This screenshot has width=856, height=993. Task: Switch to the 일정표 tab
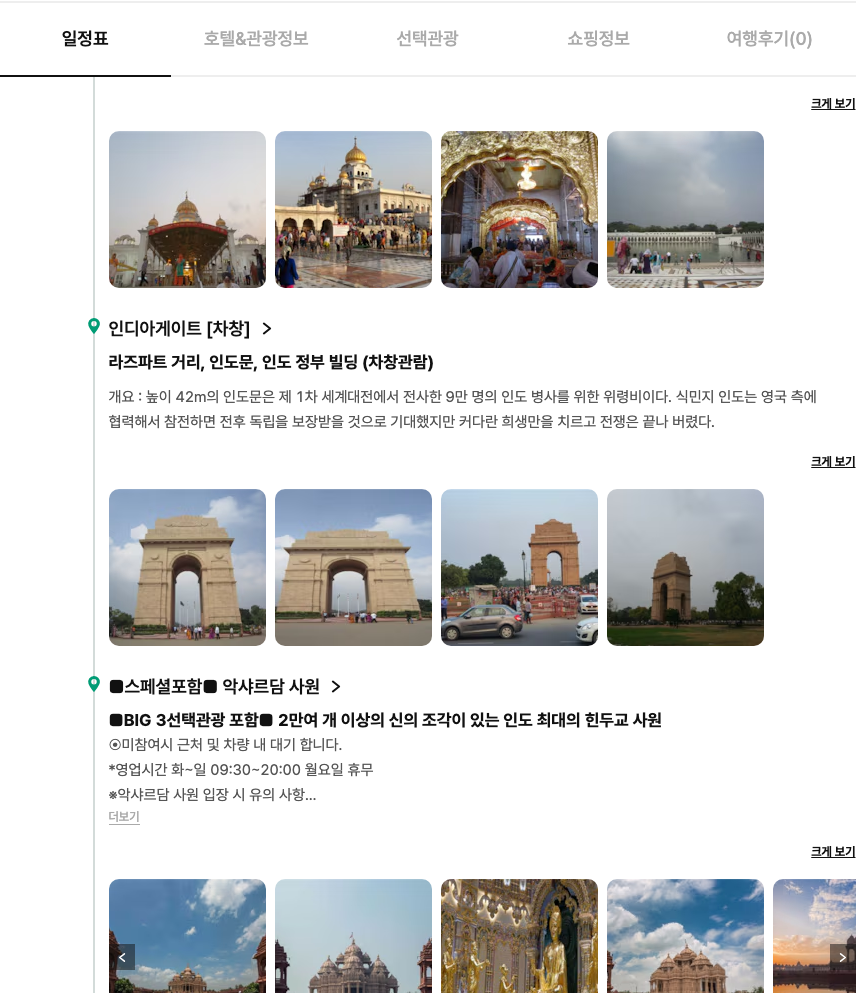(x=85, y=39)
